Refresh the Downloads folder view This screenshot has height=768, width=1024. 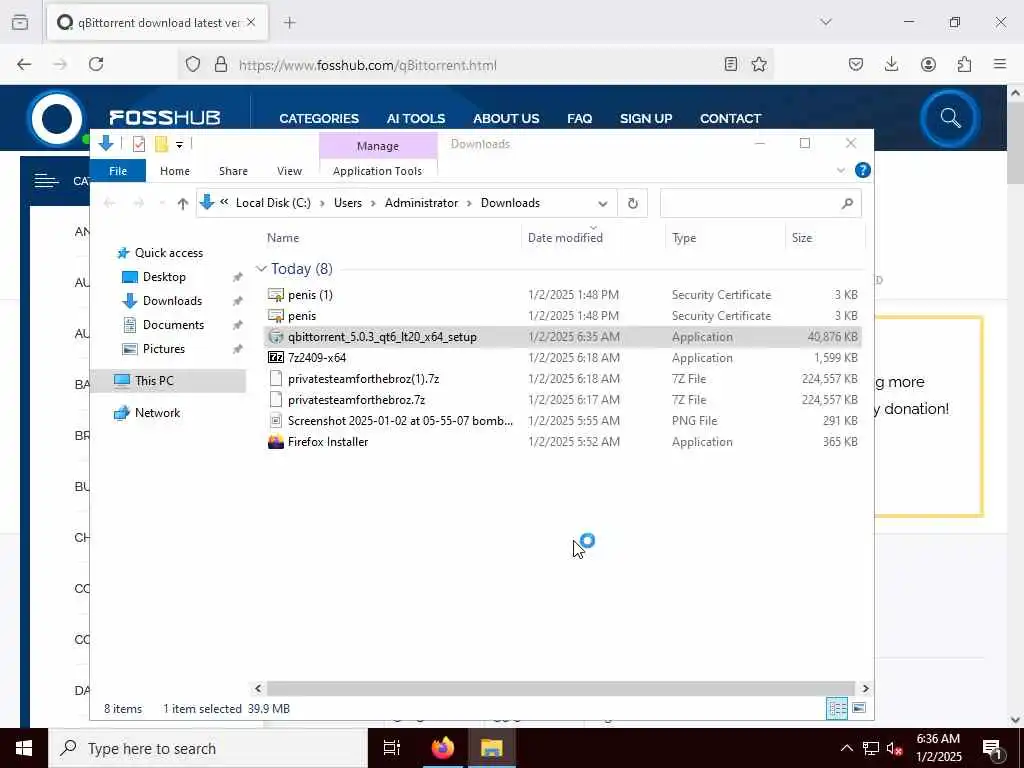[633, 204]
